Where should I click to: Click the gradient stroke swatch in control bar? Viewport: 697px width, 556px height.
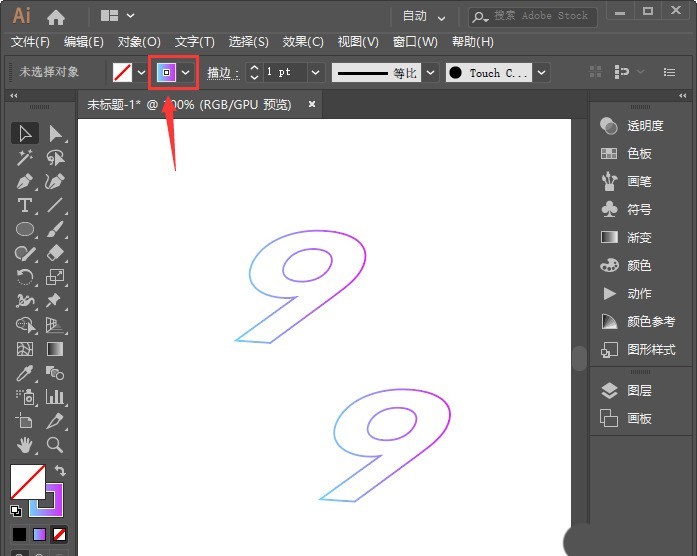(x=166, y=73)
